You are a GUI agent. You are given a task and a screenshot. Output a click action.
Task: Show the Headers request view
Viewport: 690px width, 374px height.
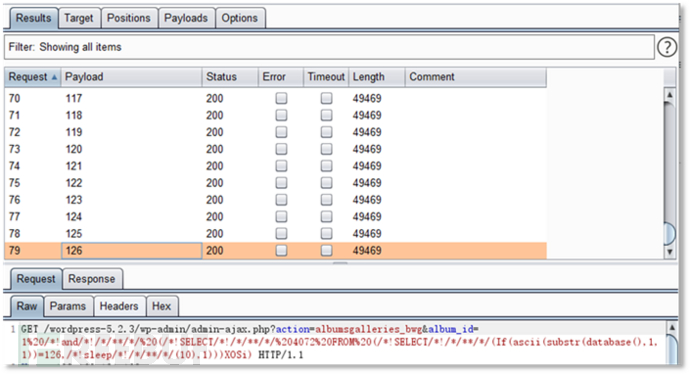click(119, 306)
